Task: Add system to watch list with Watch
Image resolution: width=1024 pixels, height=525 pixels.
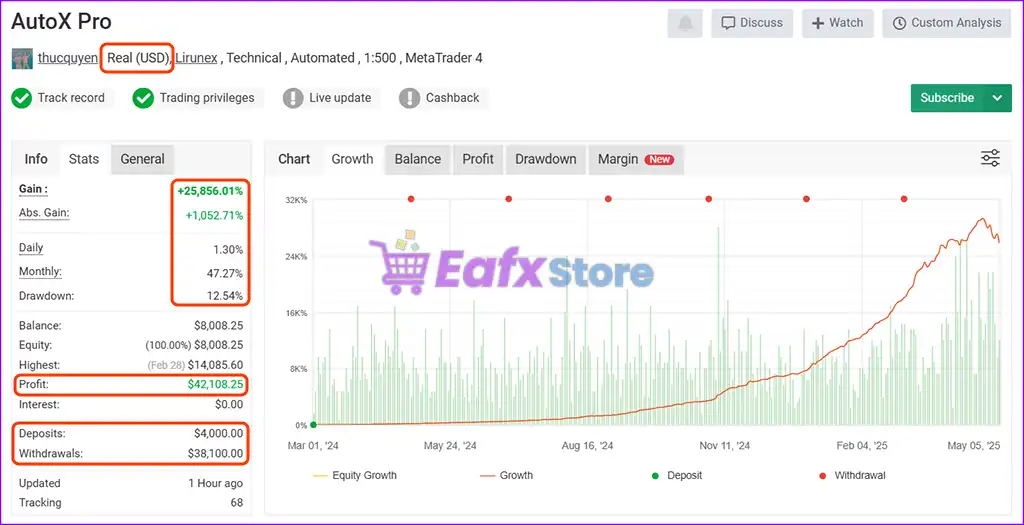Action: click(837, 24)
